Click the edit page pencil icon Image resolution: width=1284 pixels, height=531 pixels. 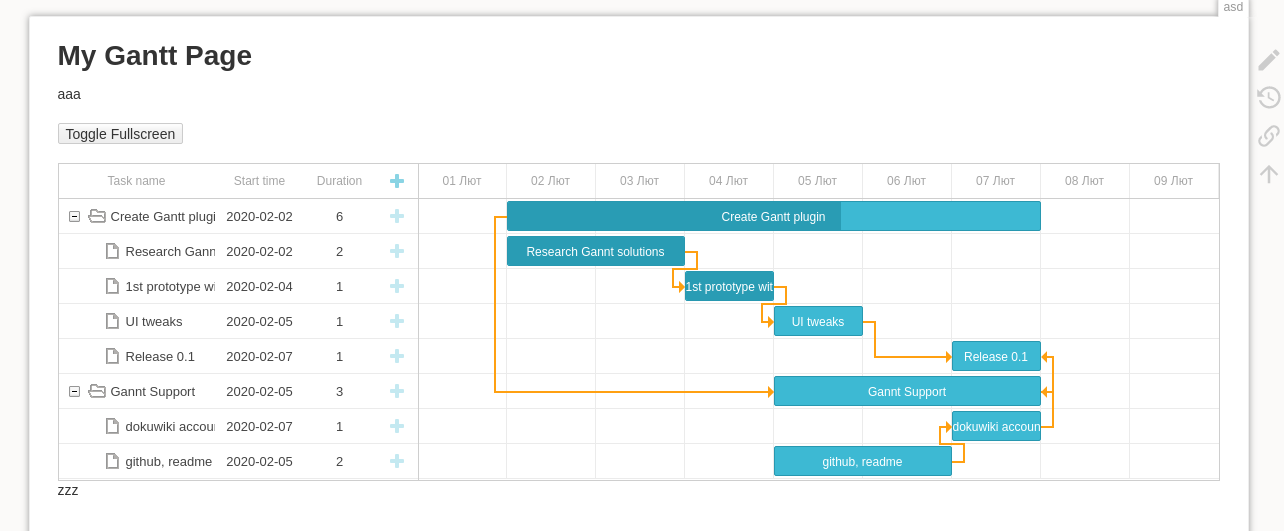click(1268, 60)
